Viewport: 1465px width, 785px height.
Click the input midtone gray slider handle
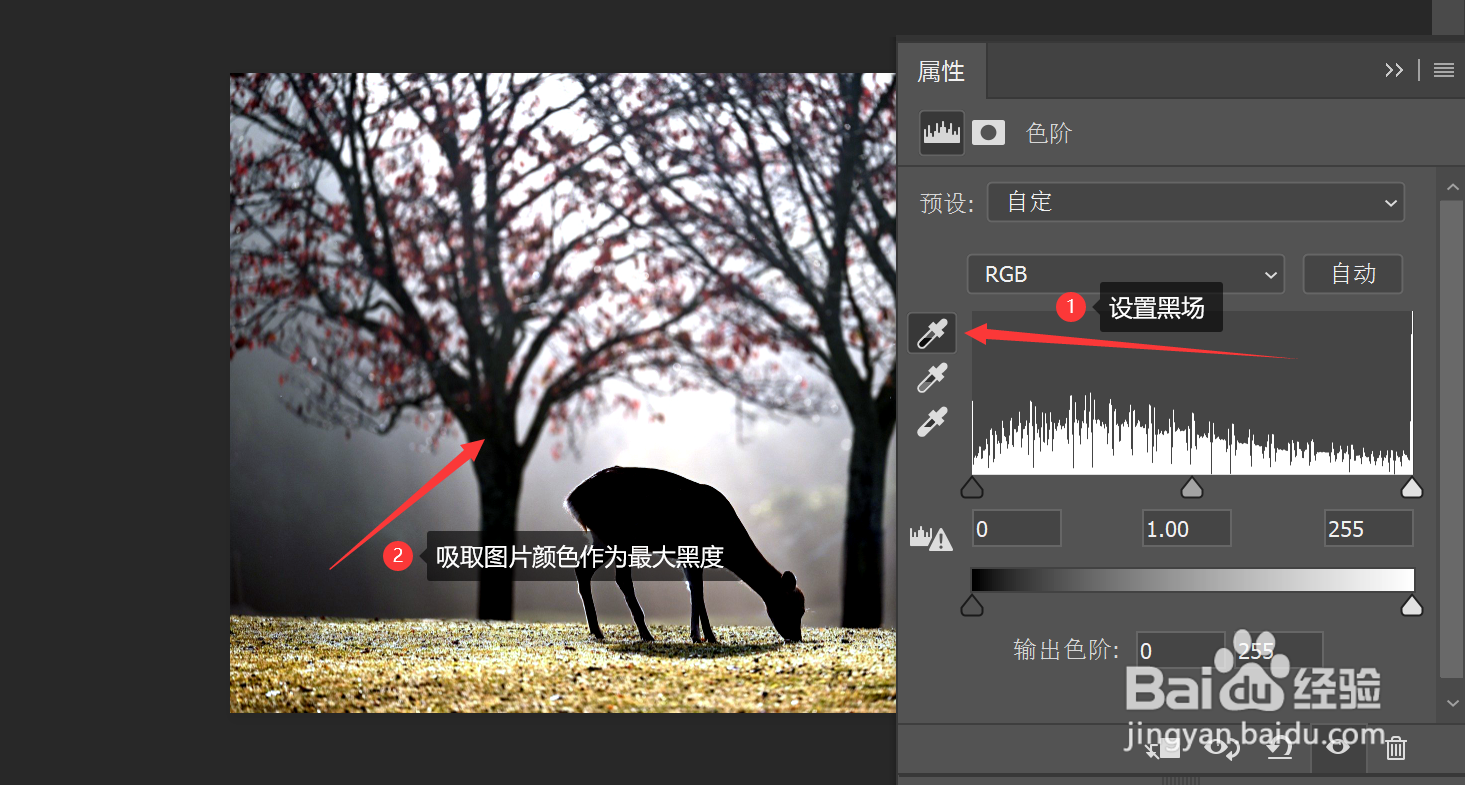click(1192, 487)
